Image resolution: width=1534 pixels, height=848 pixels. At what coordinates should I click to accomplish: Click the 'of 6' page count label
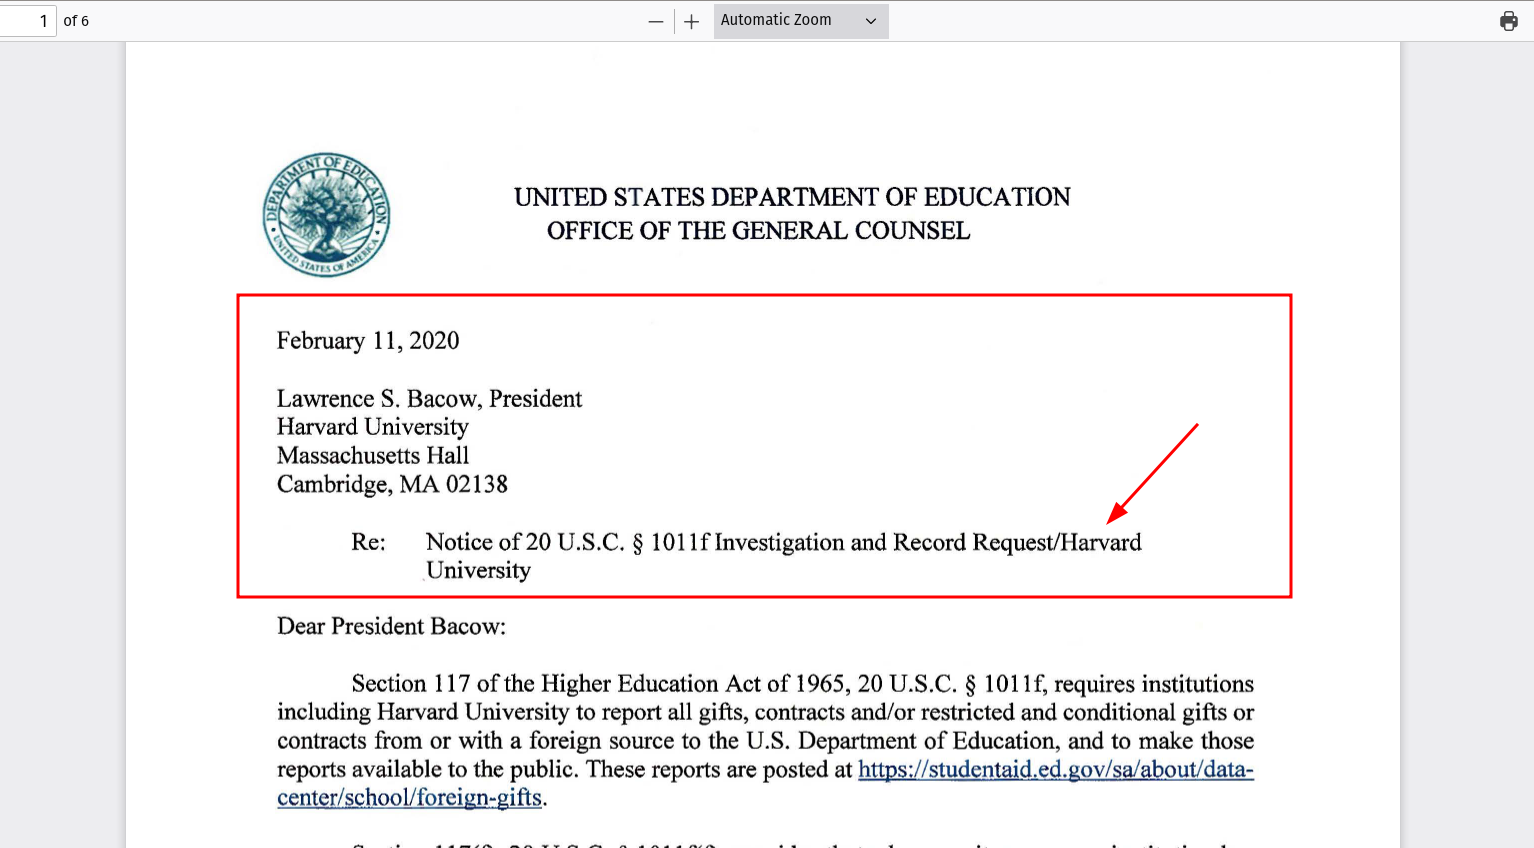pyautogui.click(x=76, y=21)
